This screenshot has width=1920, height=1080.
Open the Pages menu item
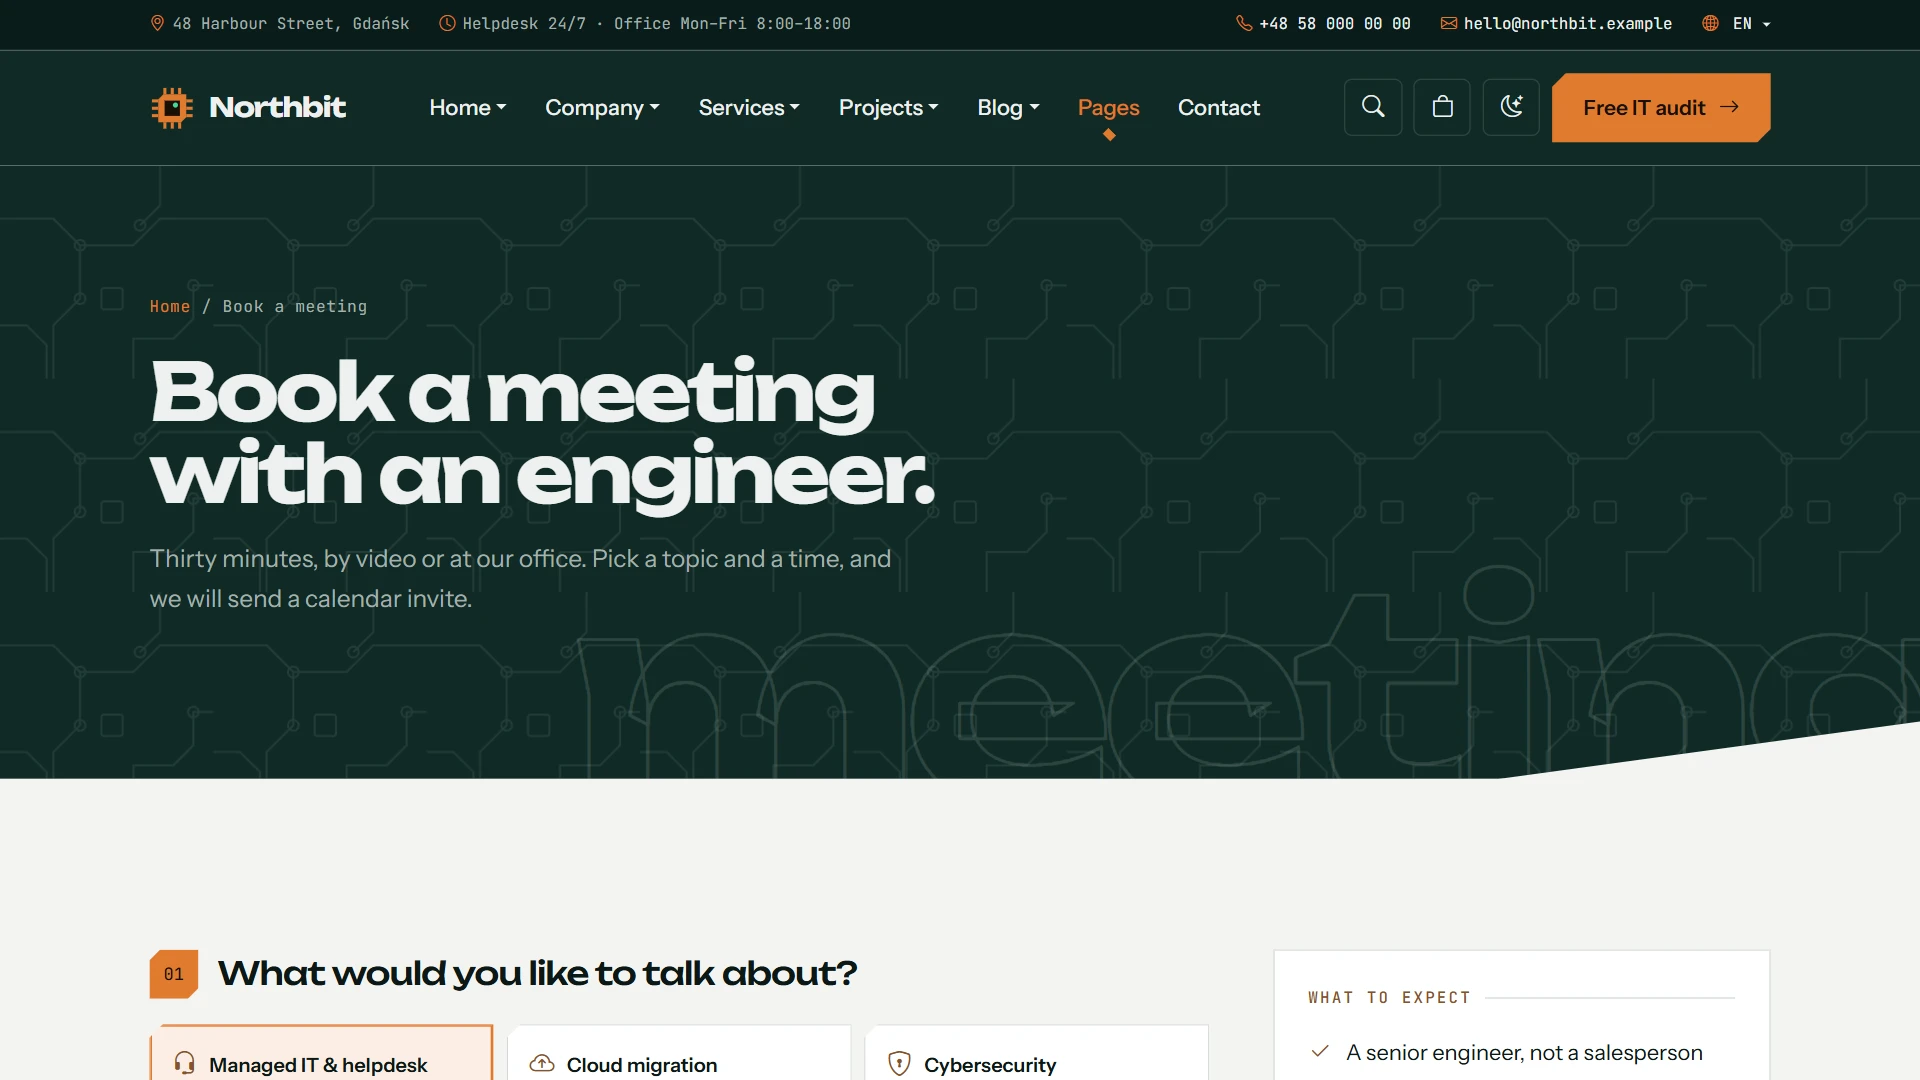pos(1108,107)
